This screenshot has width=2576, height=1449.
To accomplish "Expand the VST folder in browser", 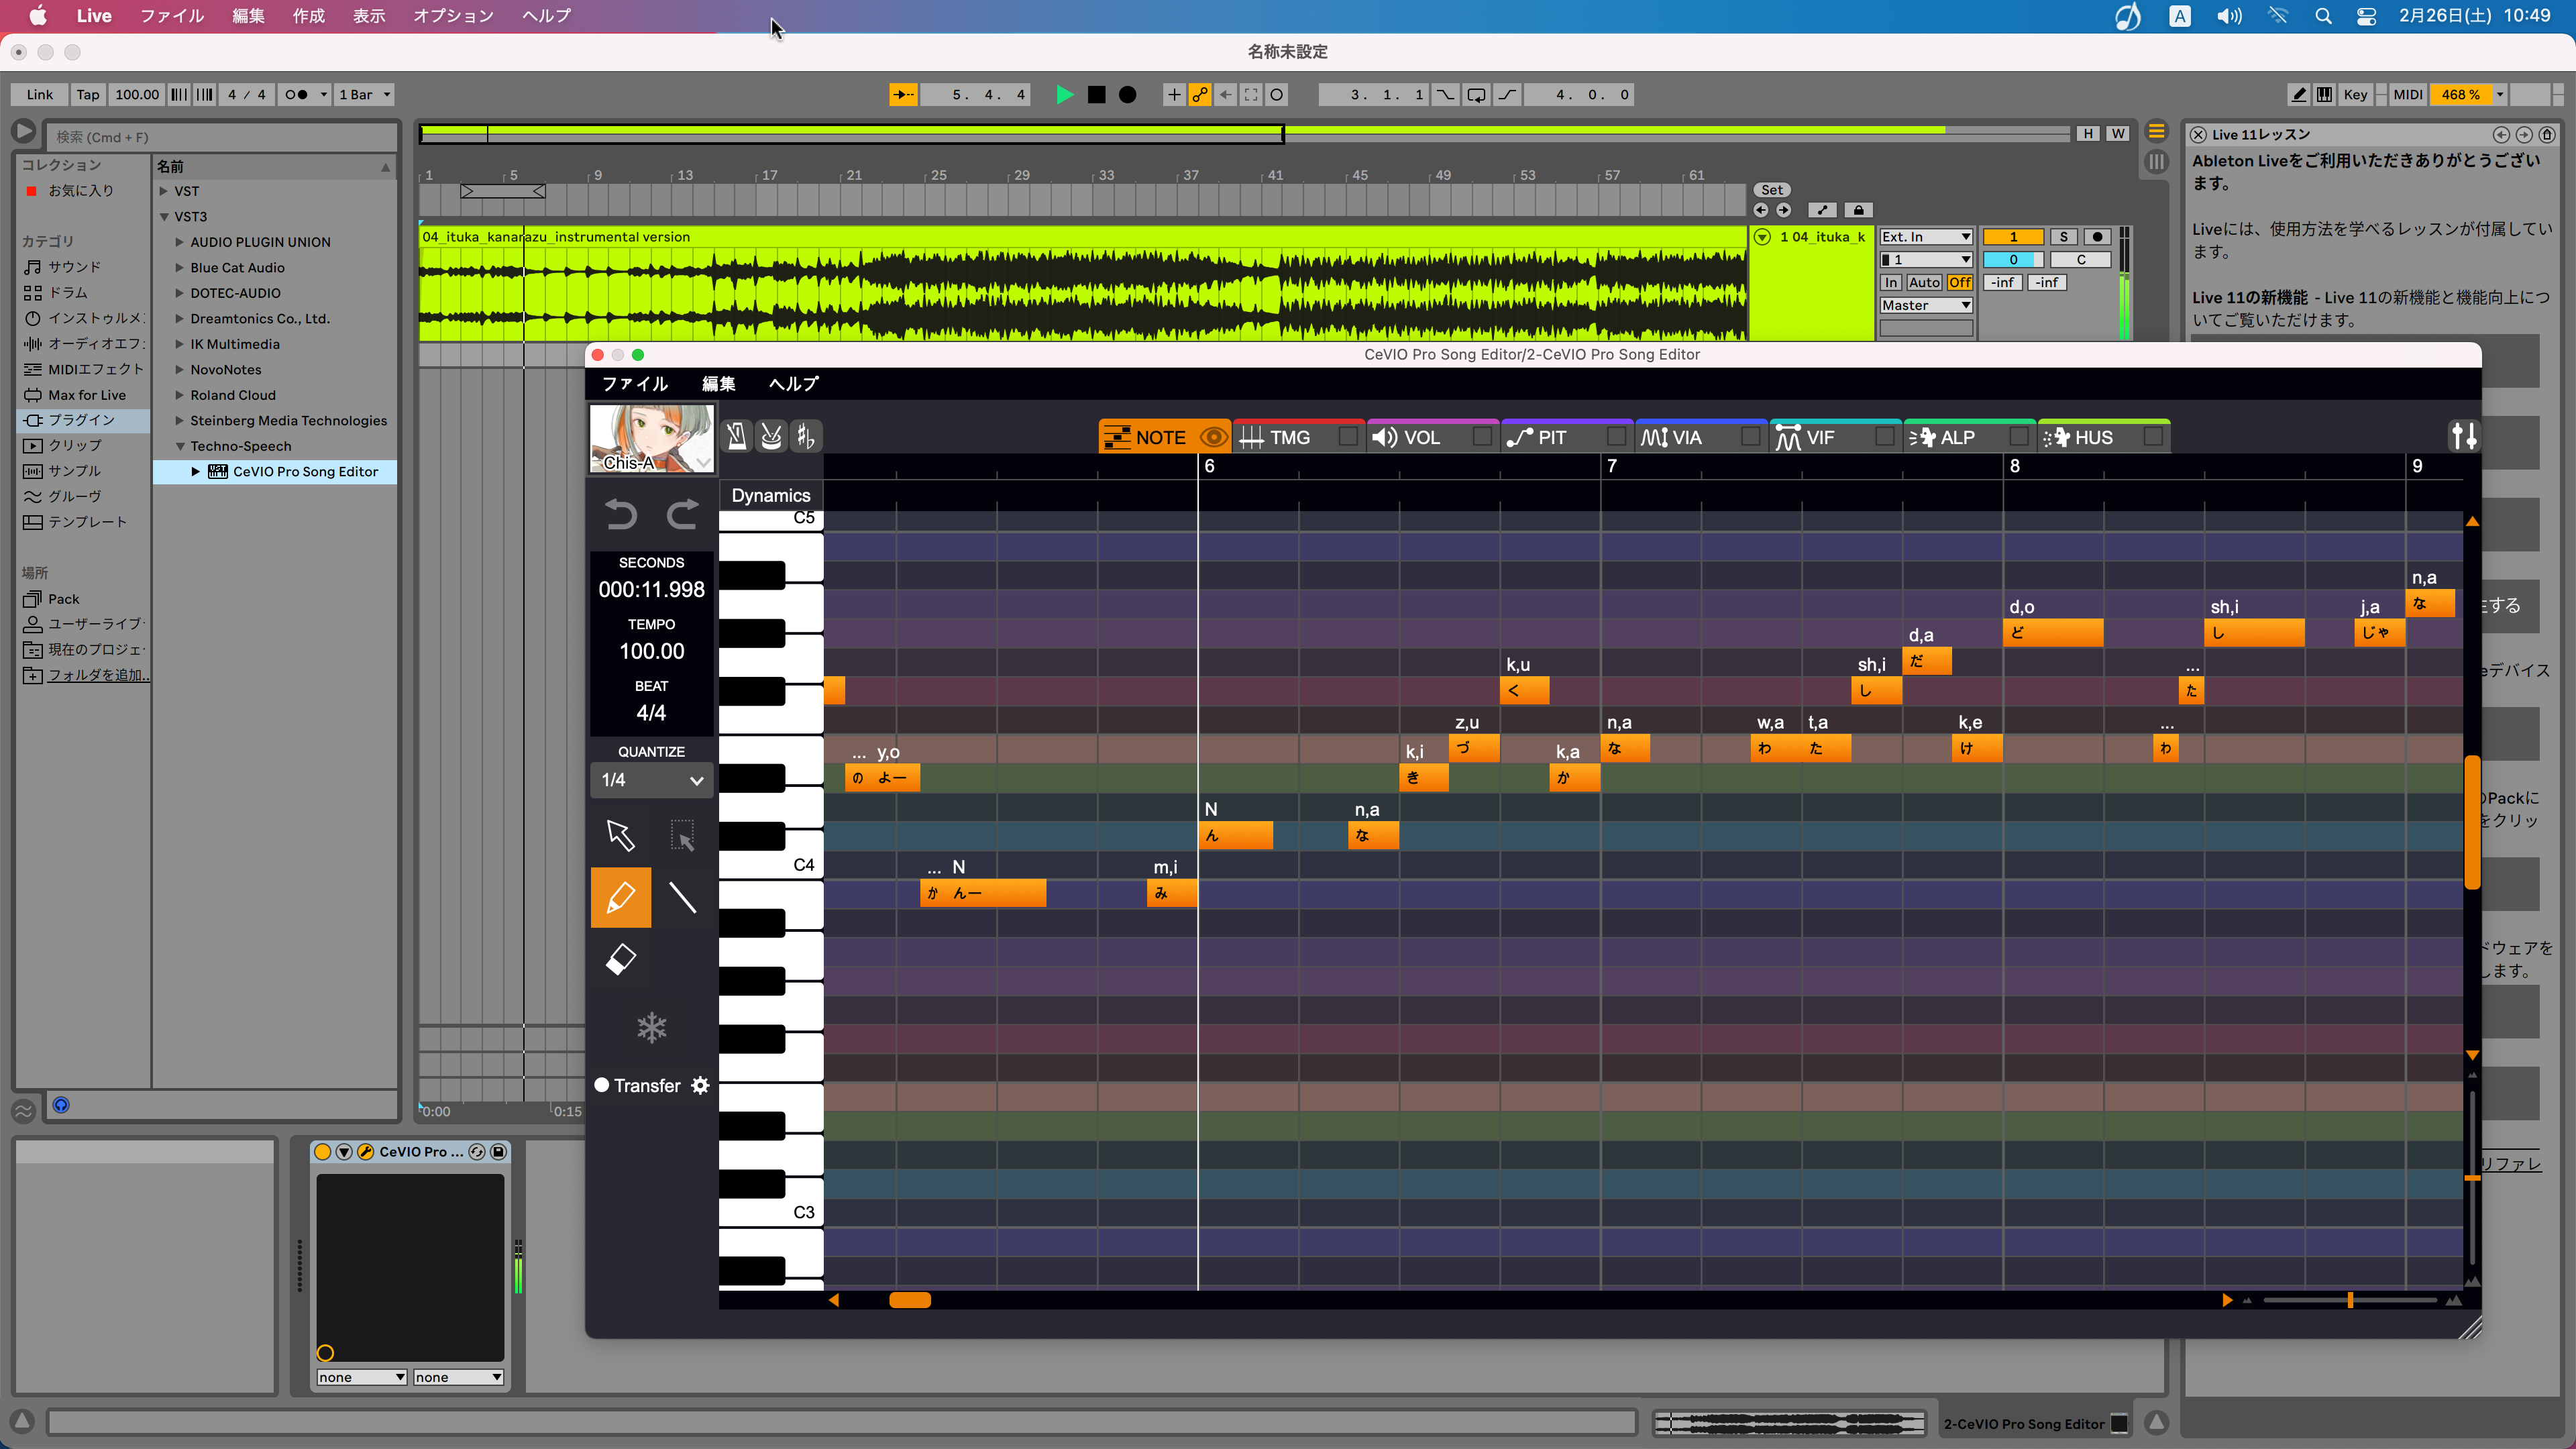I will [164, 191].
